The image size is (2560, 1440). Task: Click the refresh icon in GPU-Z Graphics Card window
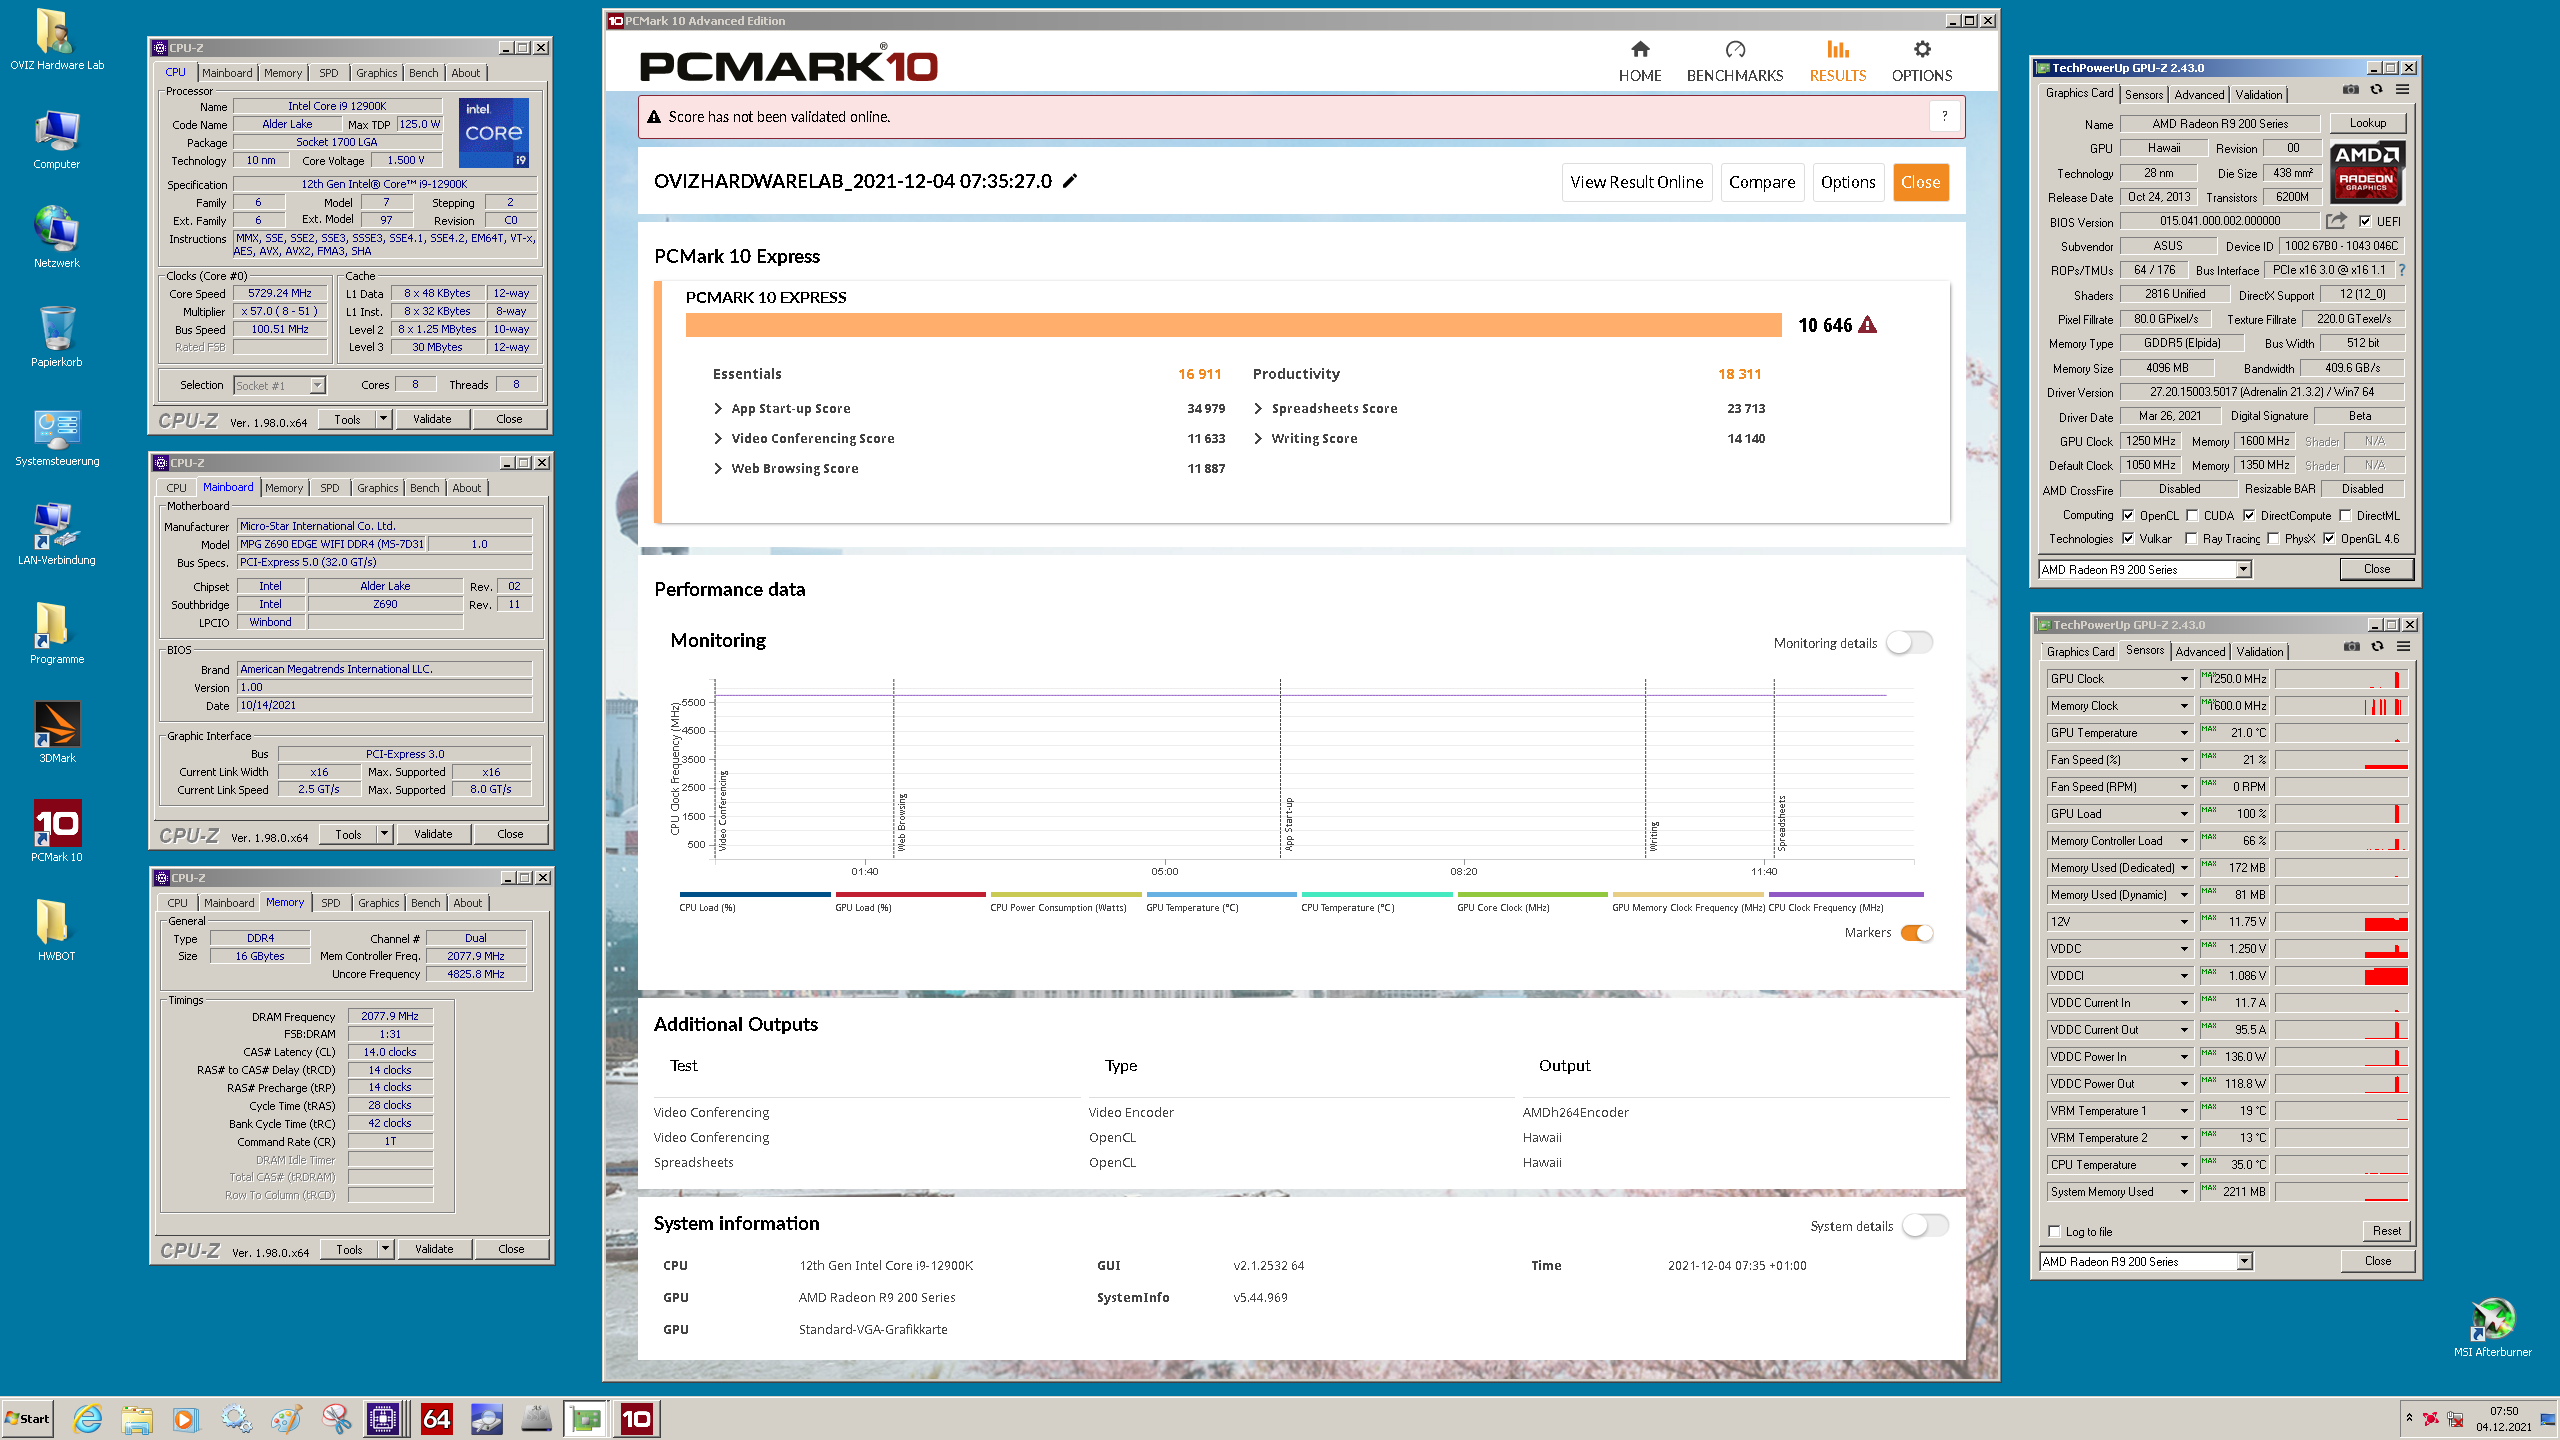point(2376,90)
